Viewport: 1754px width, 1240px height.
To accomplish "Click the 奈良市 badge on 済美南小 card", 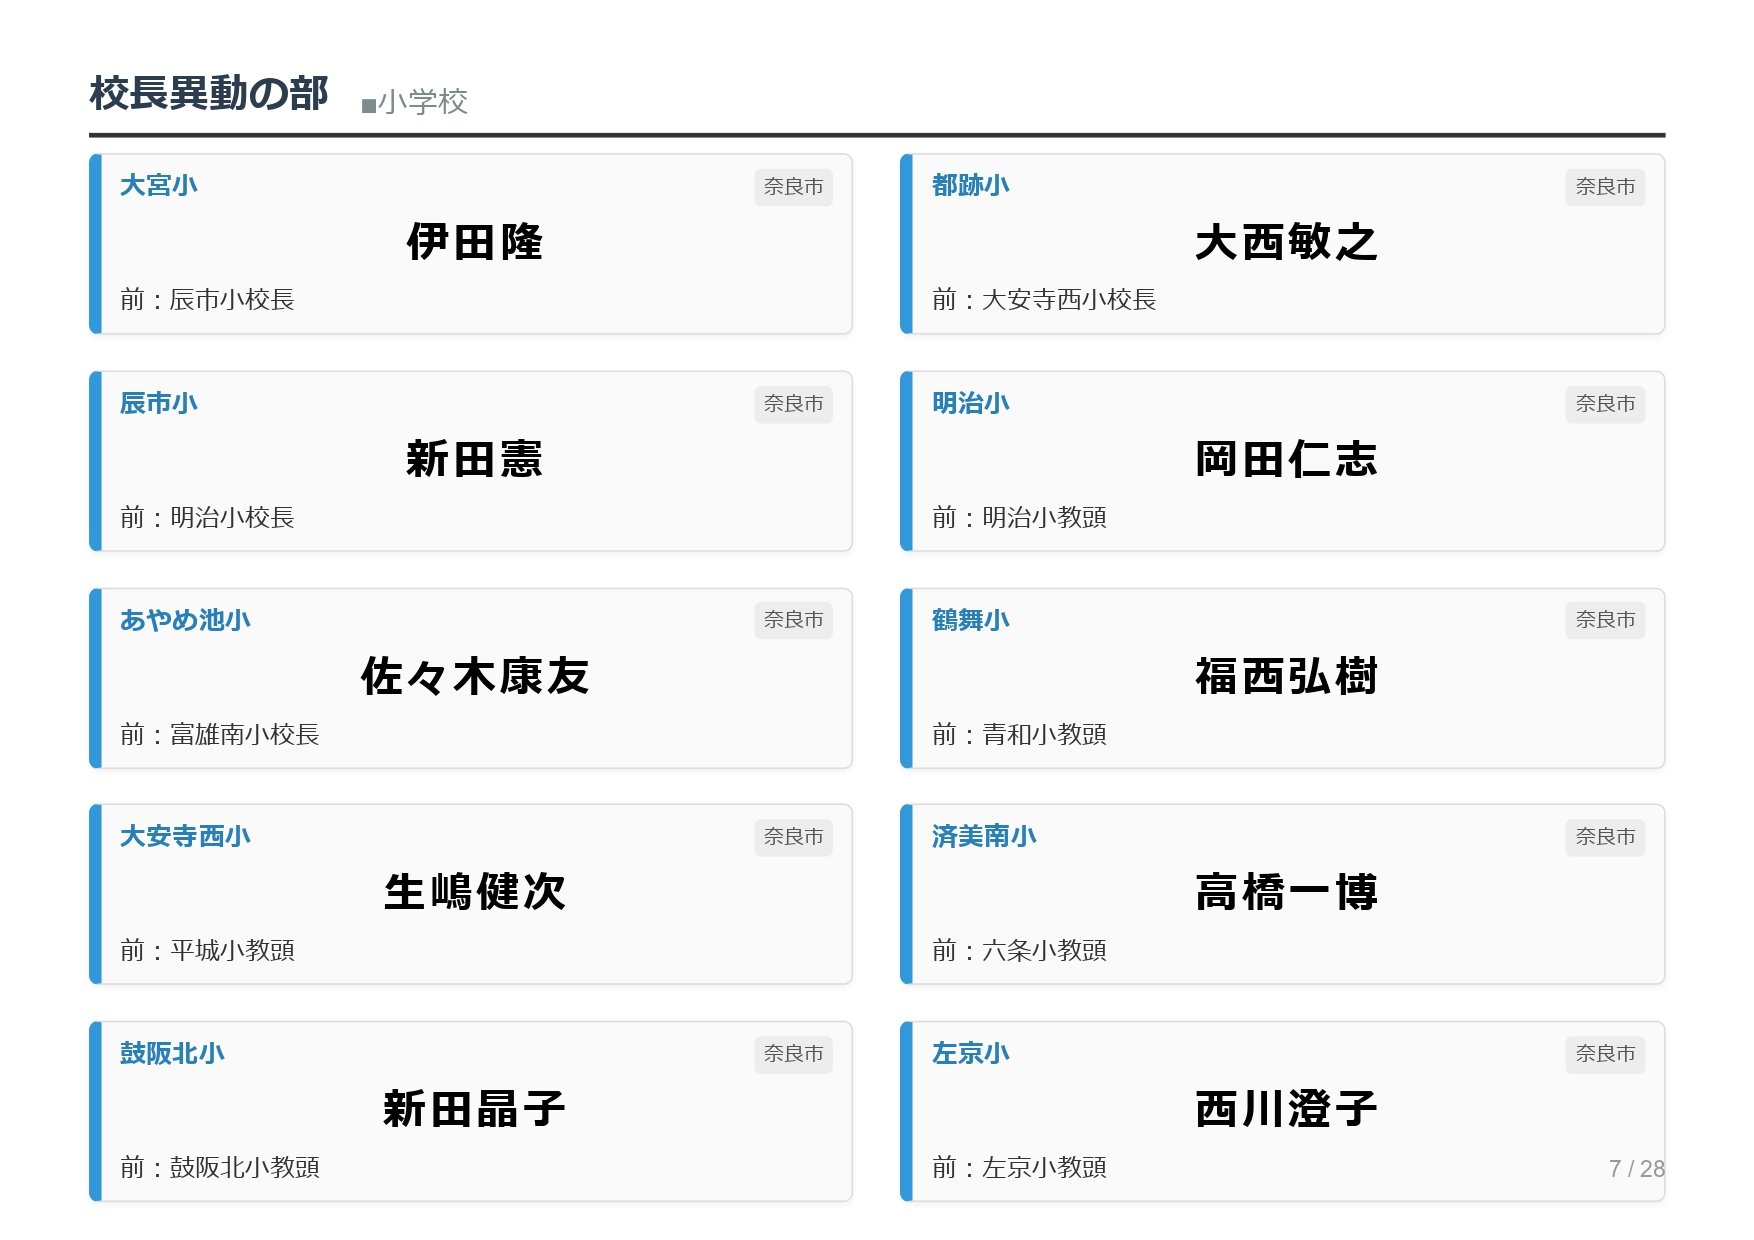I will point(1604,837).
